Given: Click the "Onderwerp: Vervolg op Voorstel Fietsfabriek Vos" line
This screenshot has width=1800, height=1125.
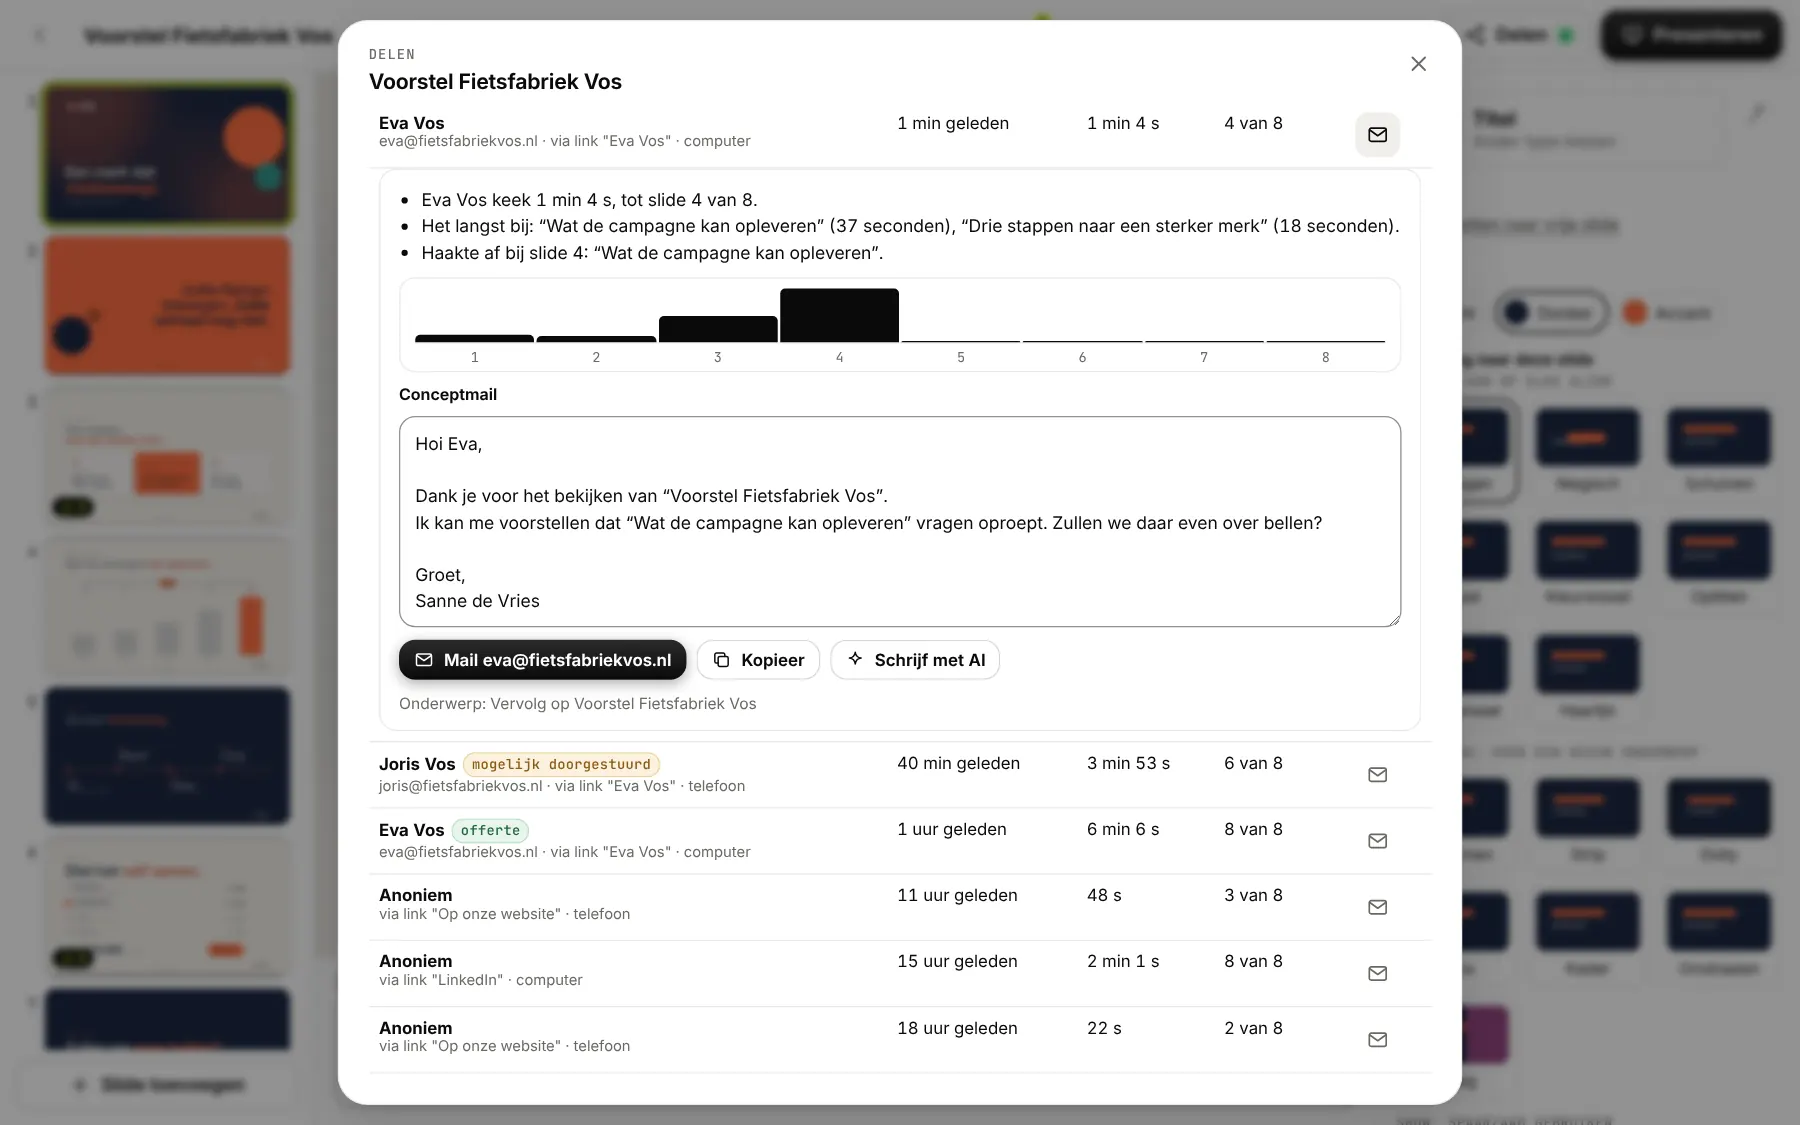Looking at the screenshot, I should click(578, 704).
